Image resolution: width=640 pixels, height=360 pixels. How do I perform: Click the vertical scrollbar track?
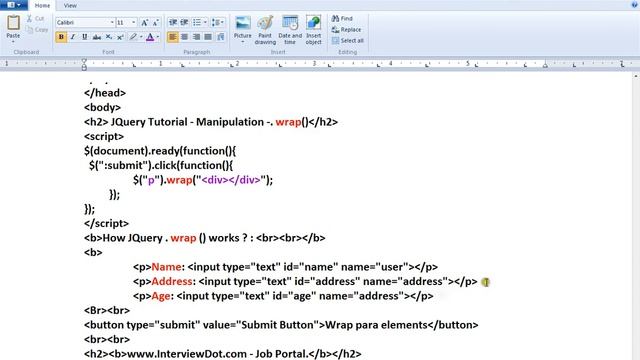point(636,220)
